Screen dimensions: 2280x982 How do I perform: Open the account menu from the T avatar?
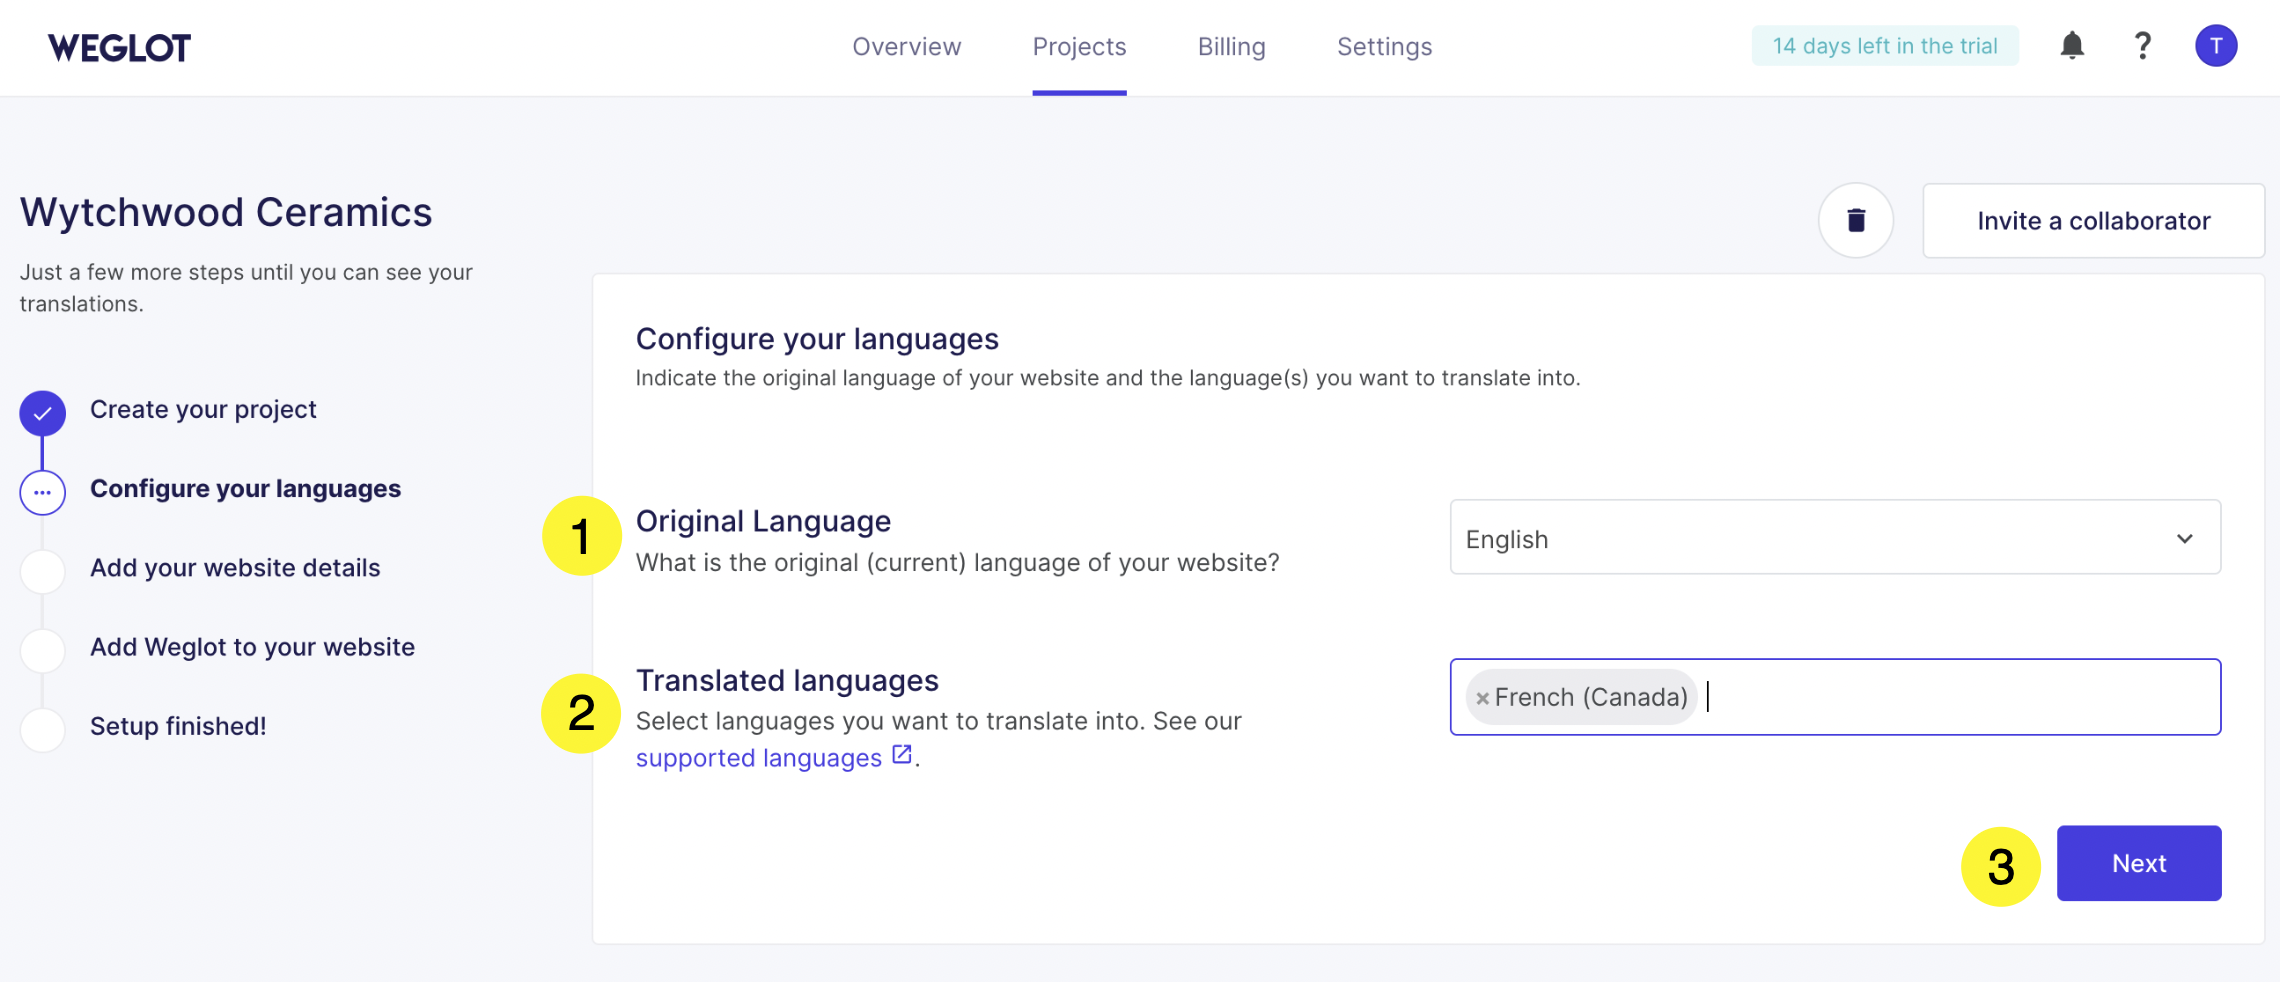pyautogui.click(x=2216, y=46)
